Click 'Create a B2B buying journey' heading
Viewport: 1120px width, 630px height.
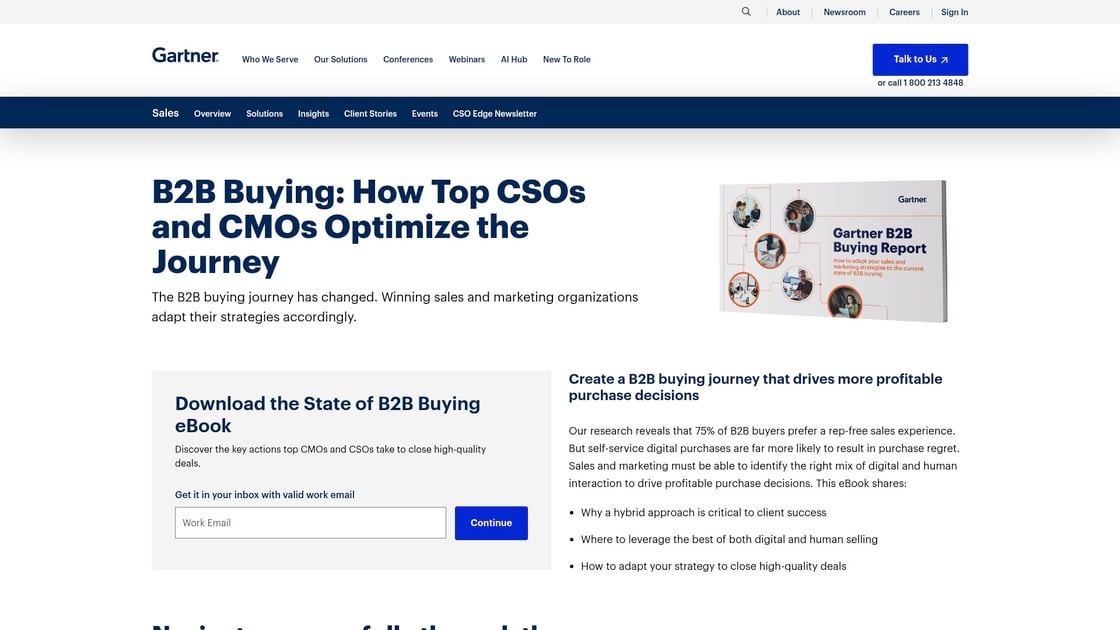(755, 387)
